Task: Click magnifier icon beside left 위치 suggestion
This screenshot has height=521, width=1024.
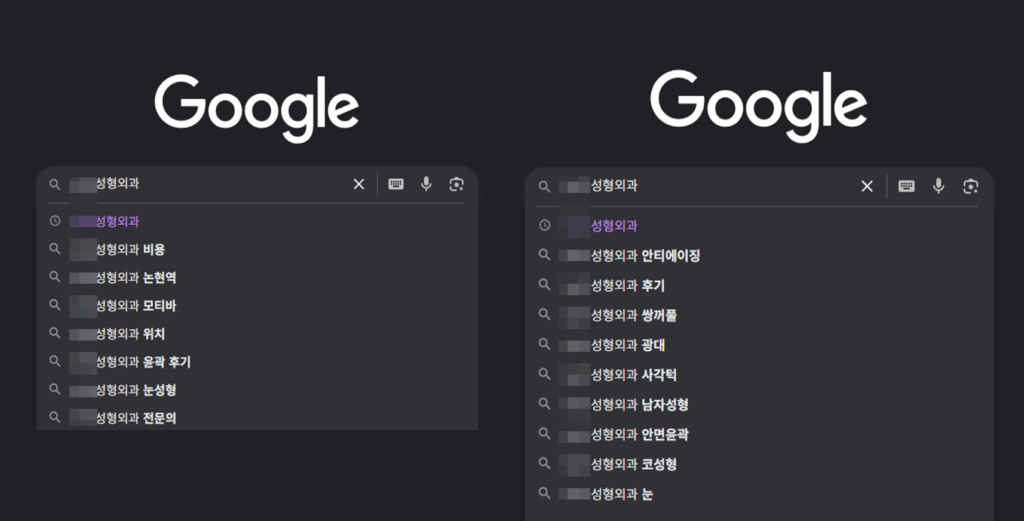Action: tap(55, 333)
